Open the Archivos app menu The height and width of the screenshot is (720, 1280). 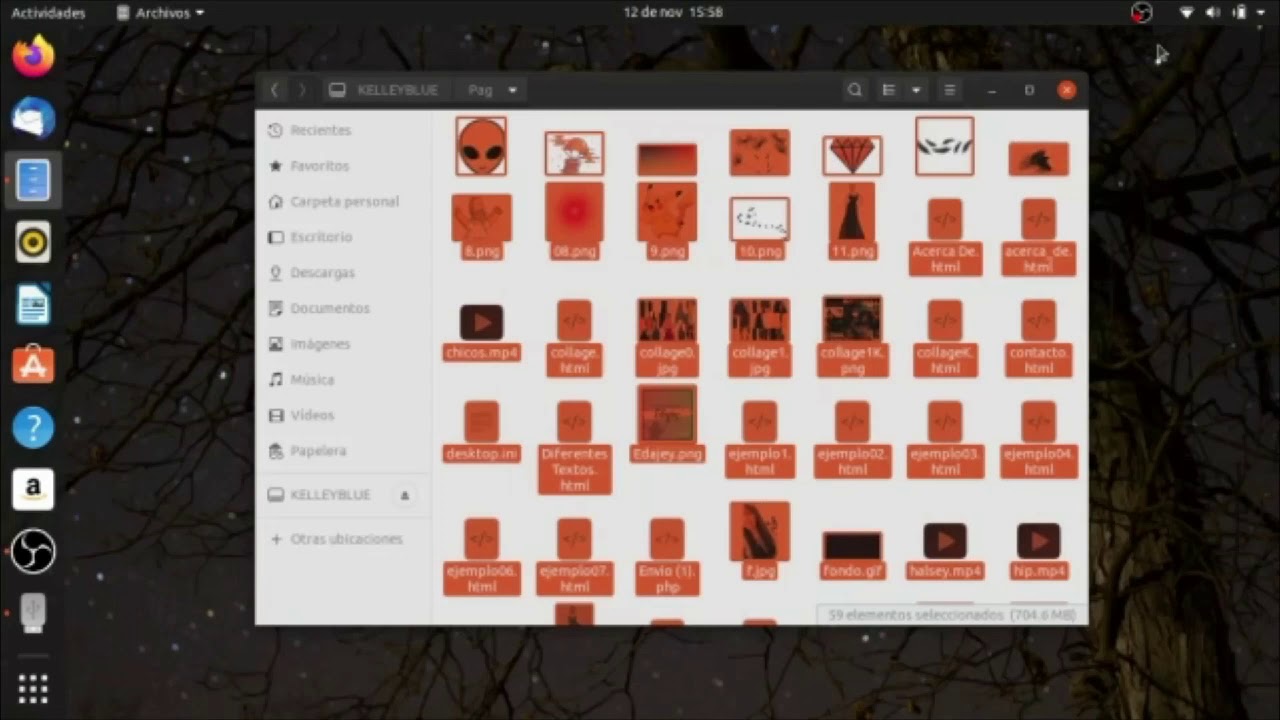[x=160, y=13]
